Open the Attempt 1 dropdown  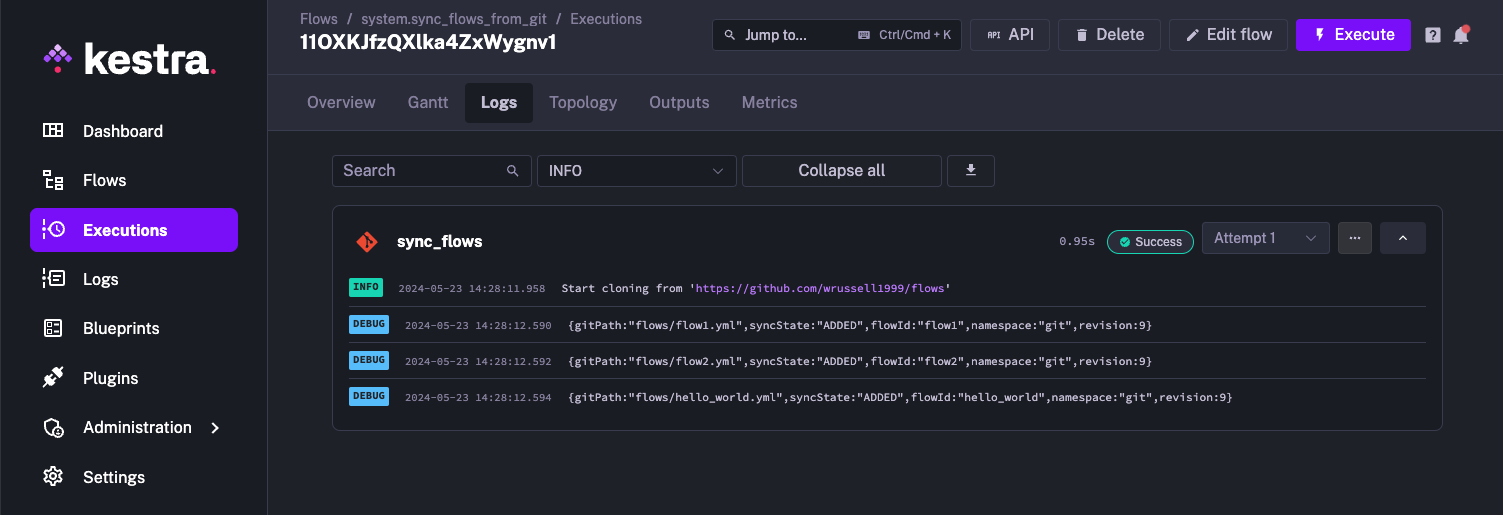point(1265,238)
